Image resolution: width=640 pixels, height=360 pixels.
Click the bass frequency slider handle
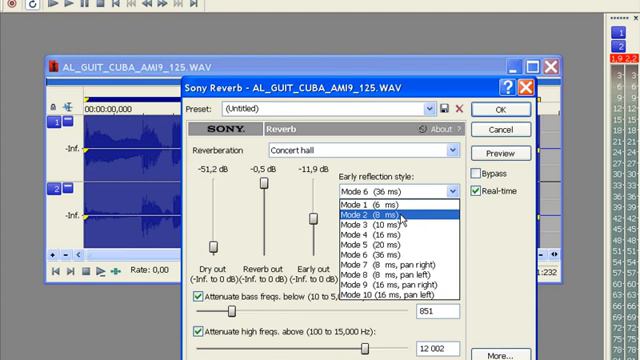click(231, 311)
